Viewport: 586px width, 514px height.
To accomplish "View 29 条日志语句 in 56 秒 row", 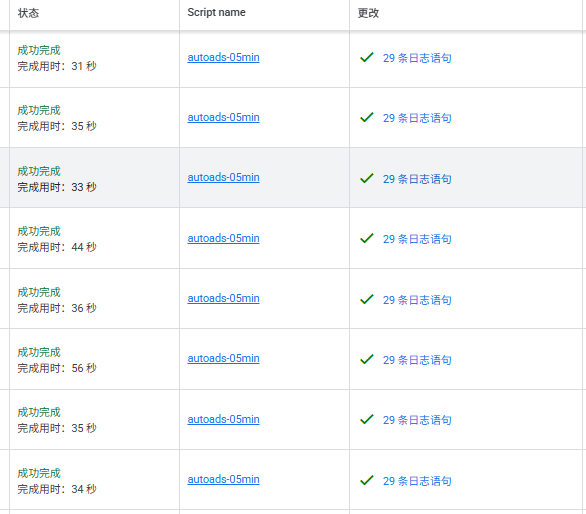I will (417, 360).
